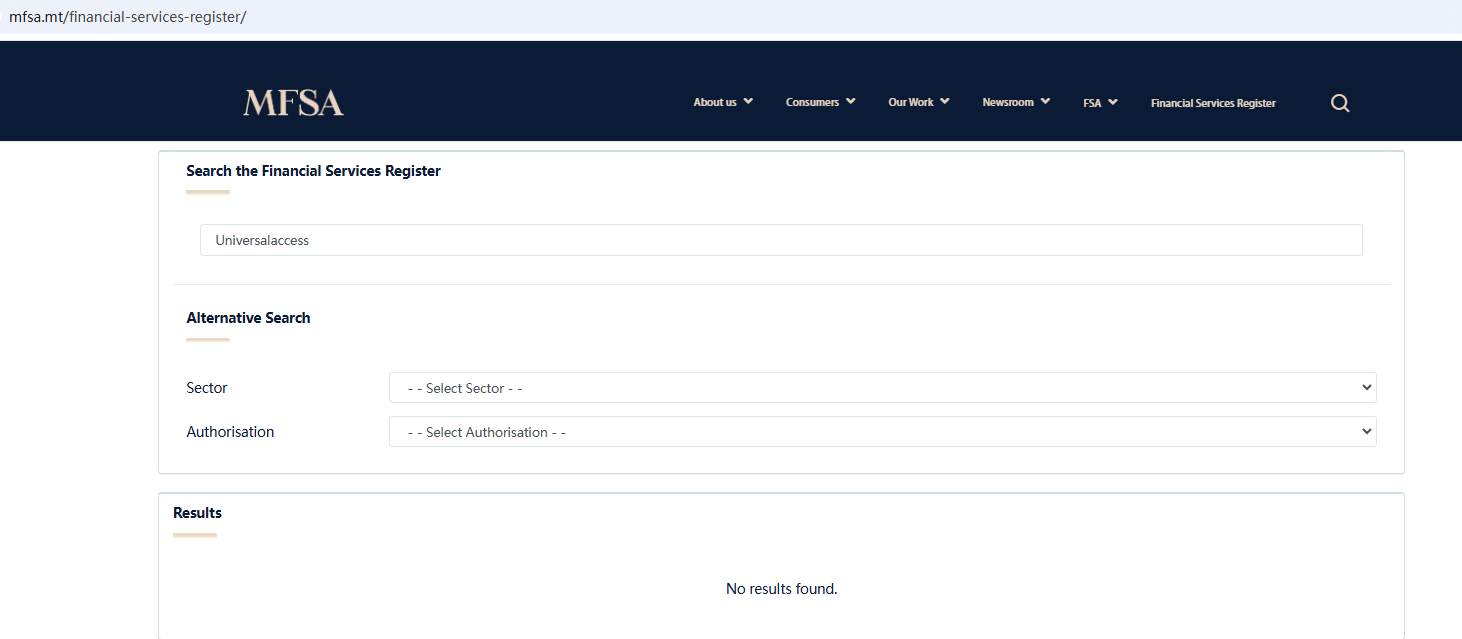Expand the Newsroom chevron arrow
The image size is (1462, 639).
coord(1045,101)
